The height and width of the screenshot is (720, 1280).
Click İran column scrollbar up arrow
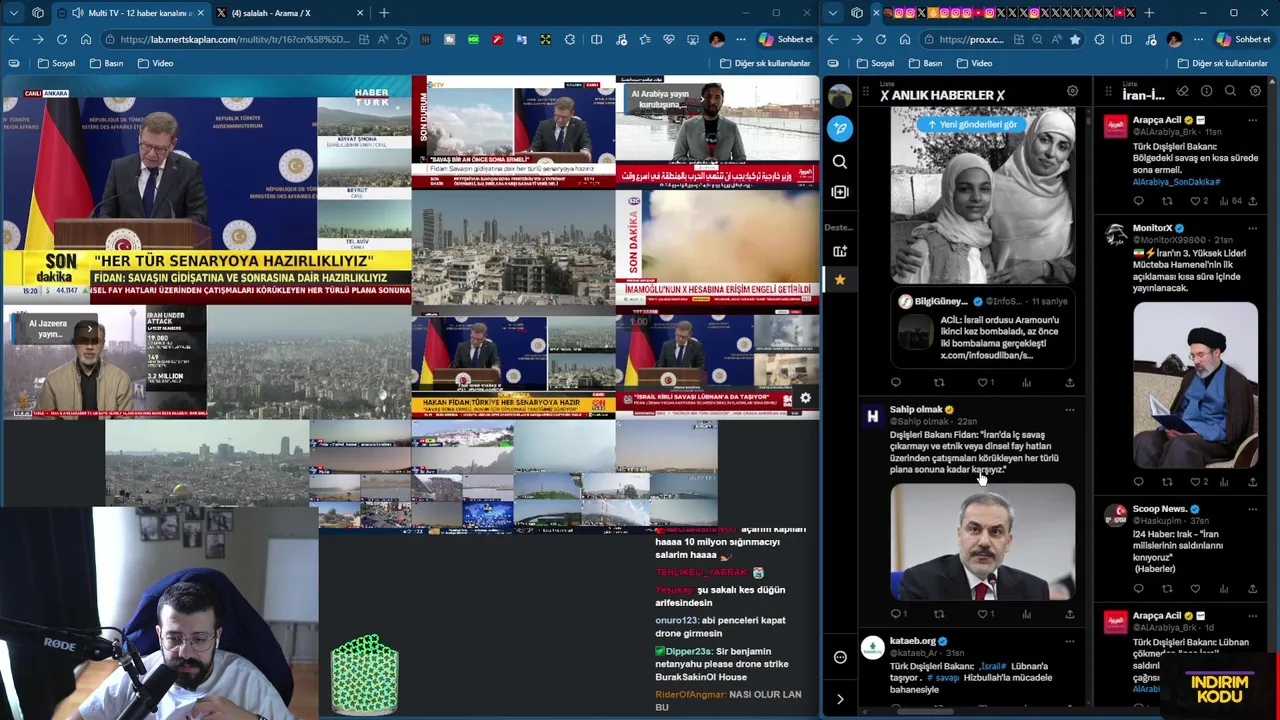1271,79
